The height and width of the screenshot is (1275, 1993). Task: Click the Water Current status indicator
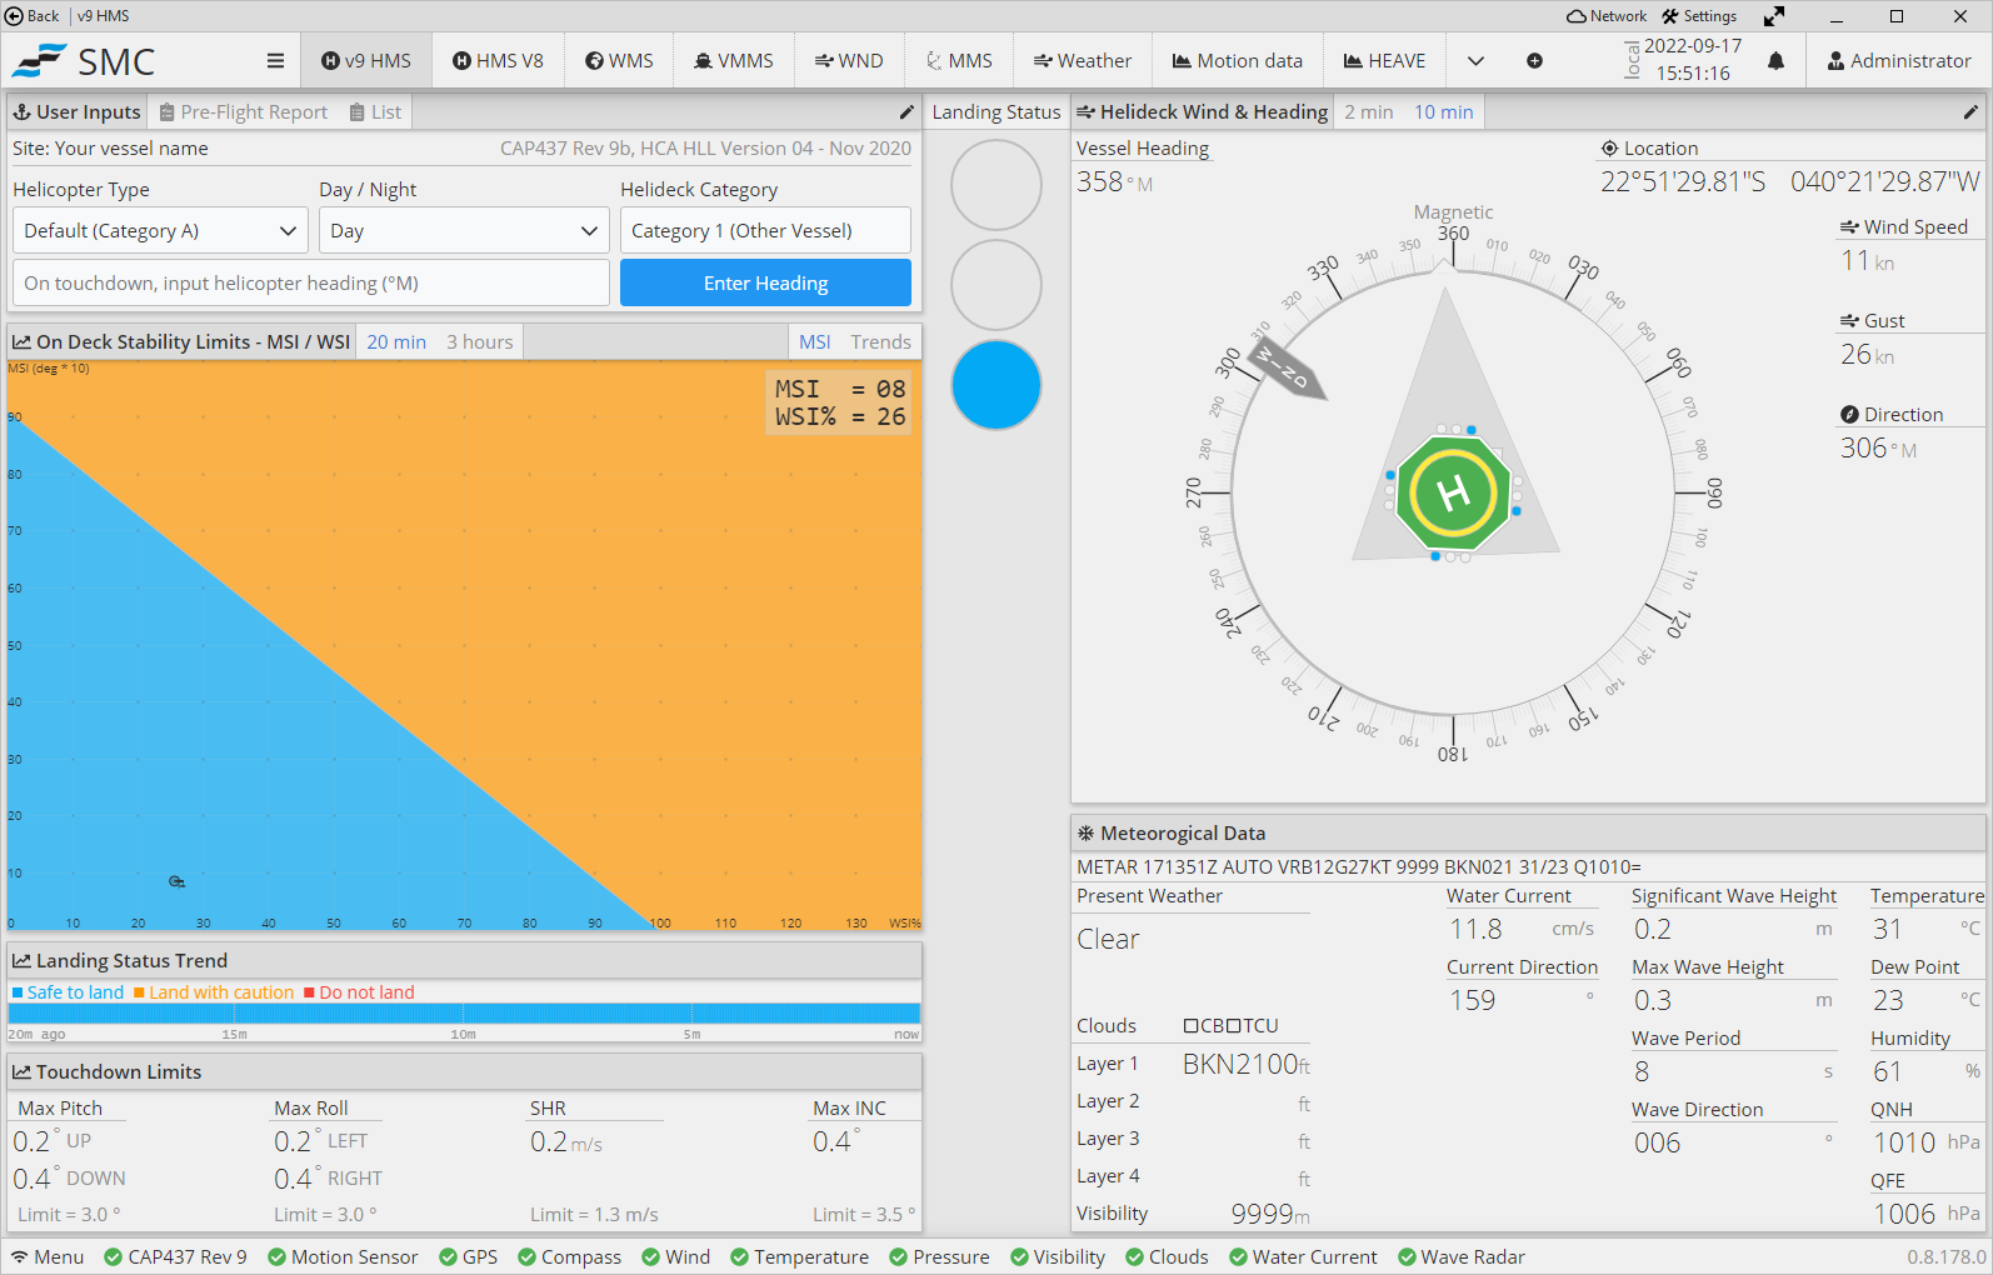(x=1303, y=1257)
